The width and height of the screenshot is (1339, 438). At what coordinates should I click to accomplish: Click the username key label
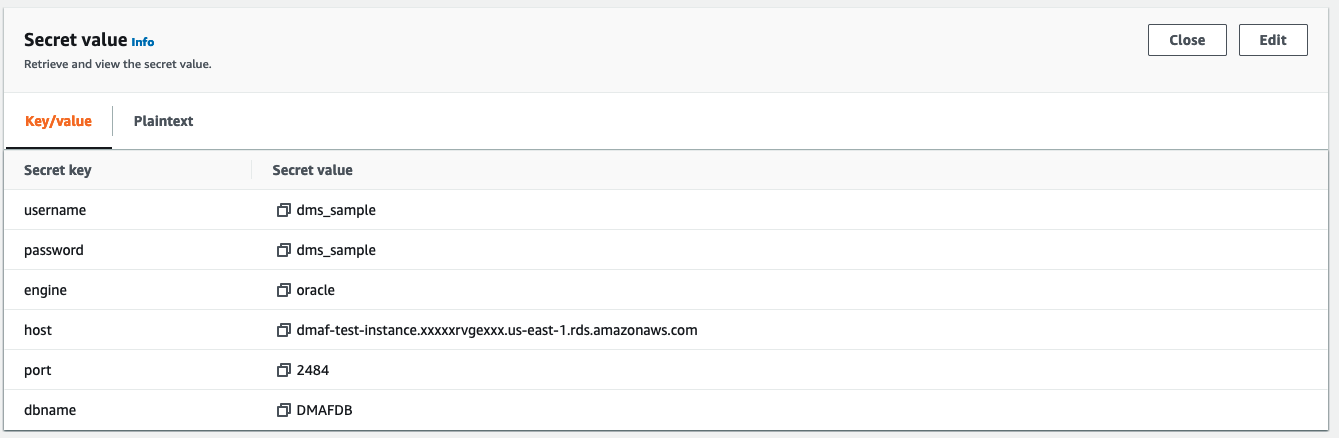coord(55,211)
